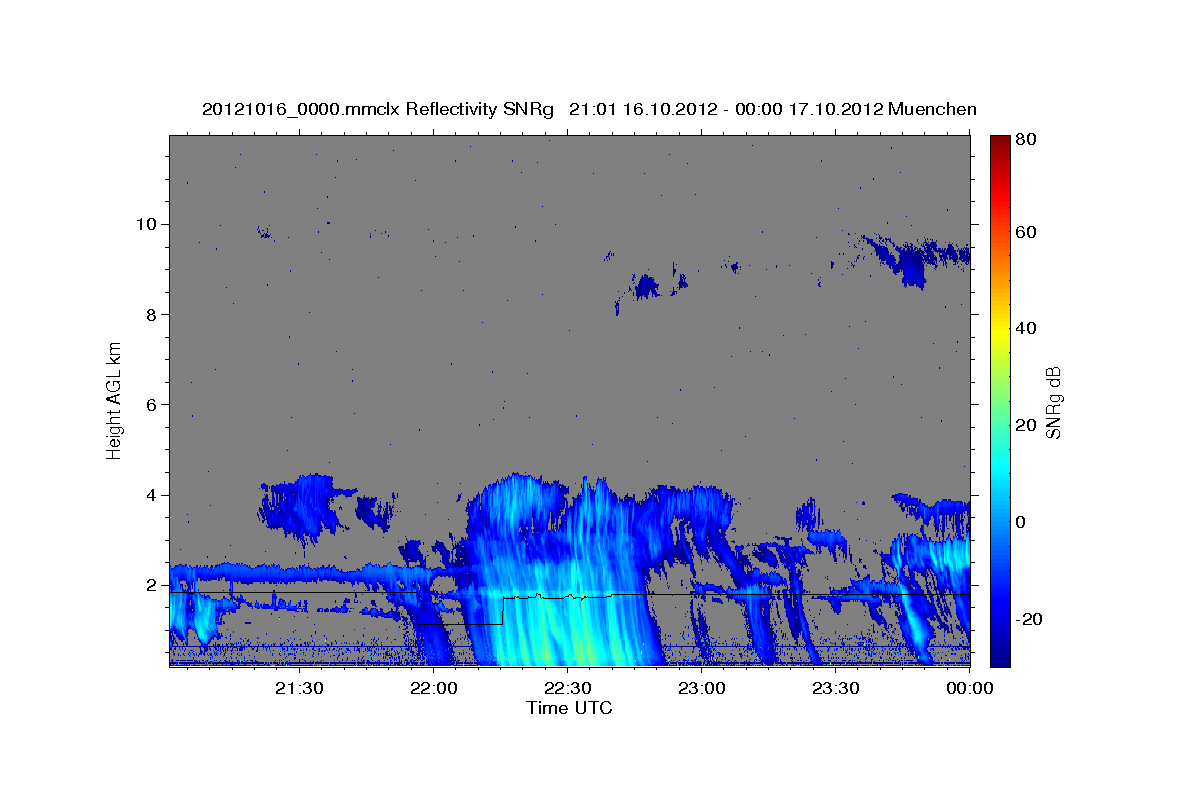The height and width of the screenshot is (800, 1200).
Task: Click the '23:30' time tick label
Action: pyautogui.click(x=836, y=688)
